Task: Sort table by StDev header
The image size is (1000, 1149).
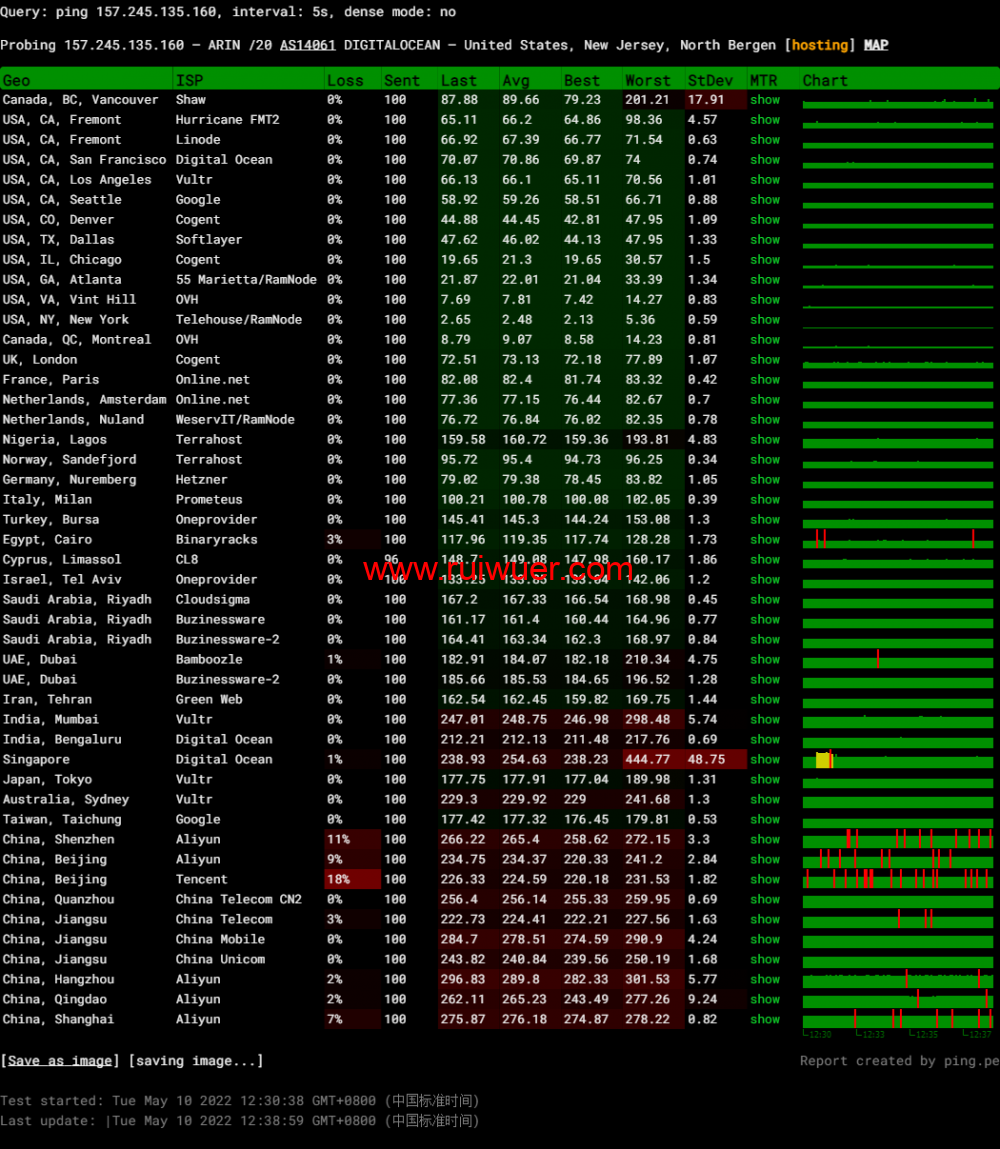Action: (x=710, y=80)
